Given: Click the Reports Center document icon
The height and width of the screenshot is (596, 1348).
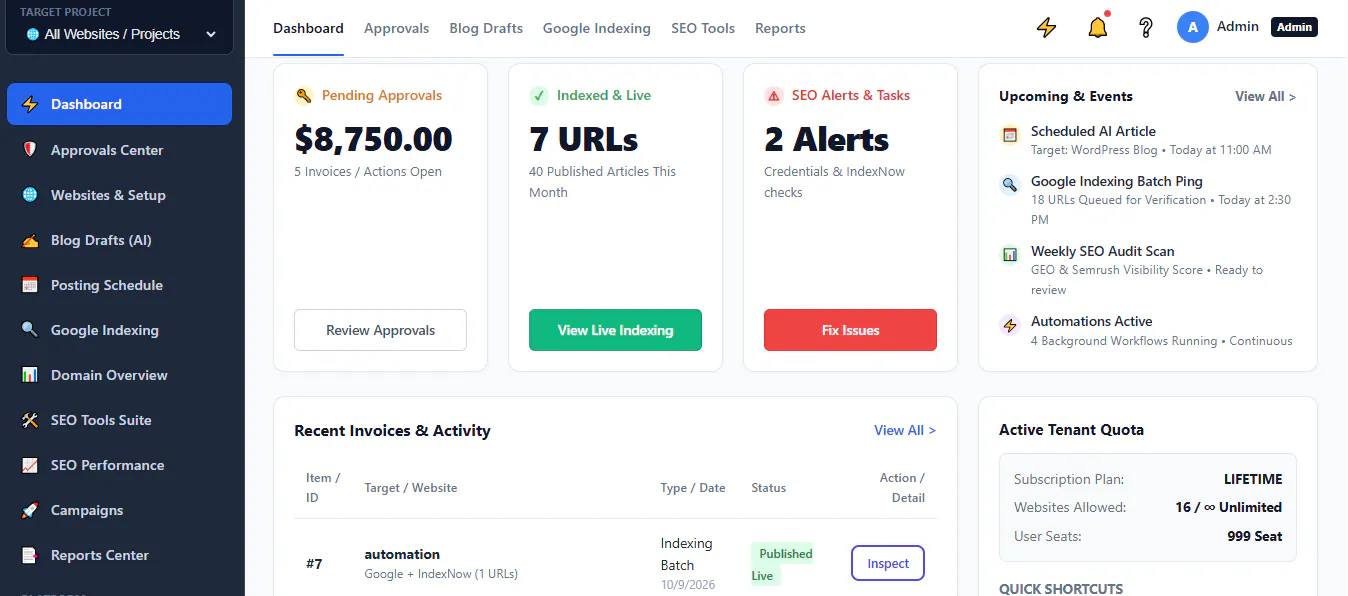Looking at the screenshot, I should click(30, 555).
